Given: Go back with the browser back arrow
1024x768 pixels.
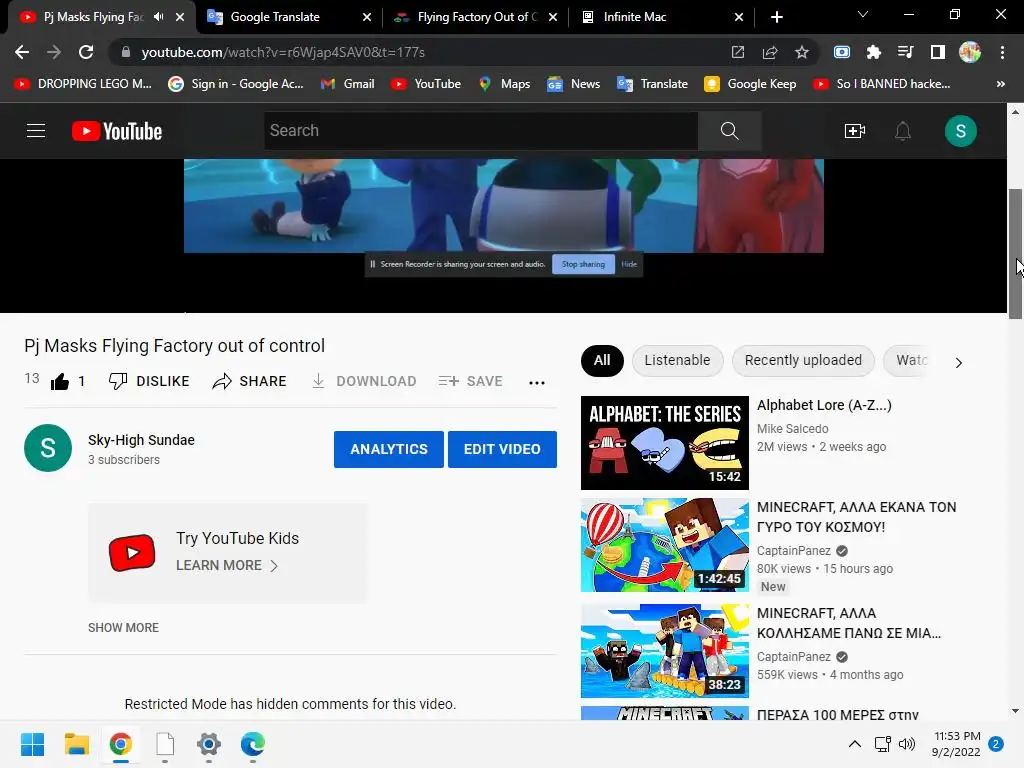Looking at the screenshot, I should click(22, 52).
